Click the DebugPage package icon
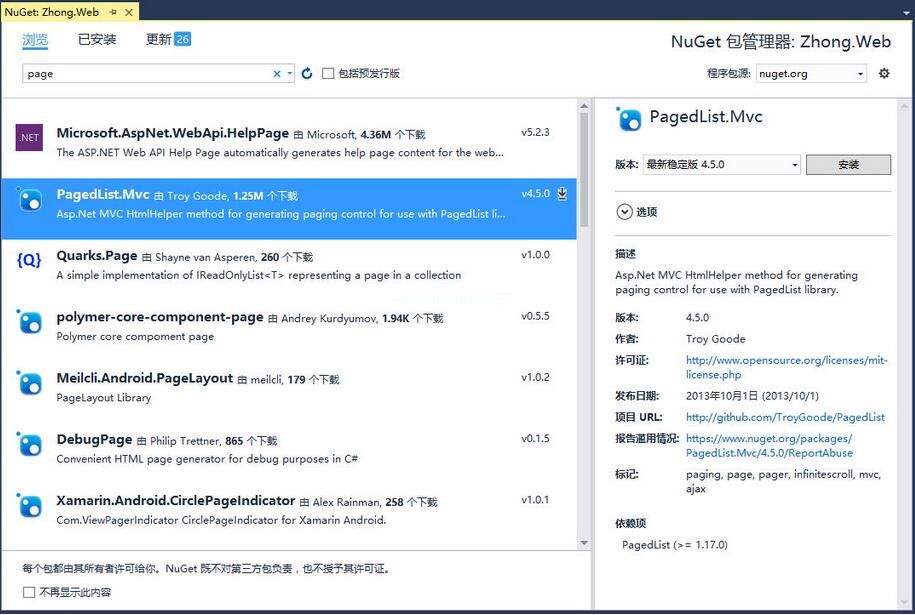The height and width of the screenshot is (615, 915). (30, 444)
